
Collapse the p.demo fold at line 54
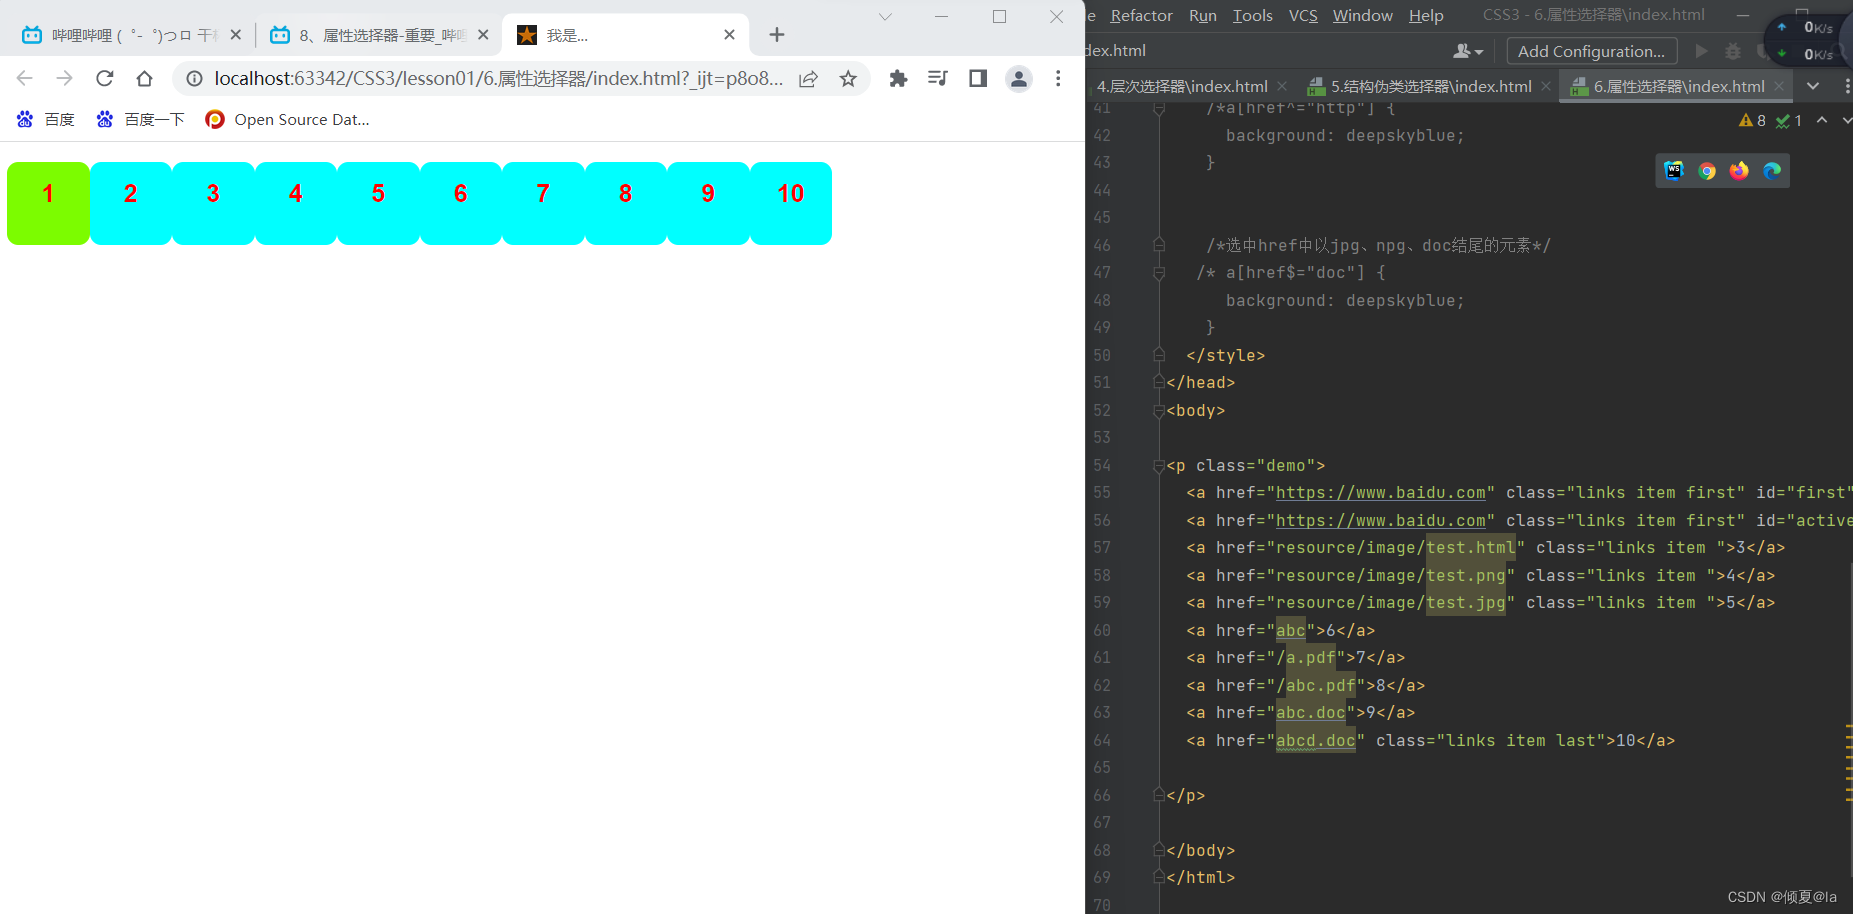point(1159,465)
